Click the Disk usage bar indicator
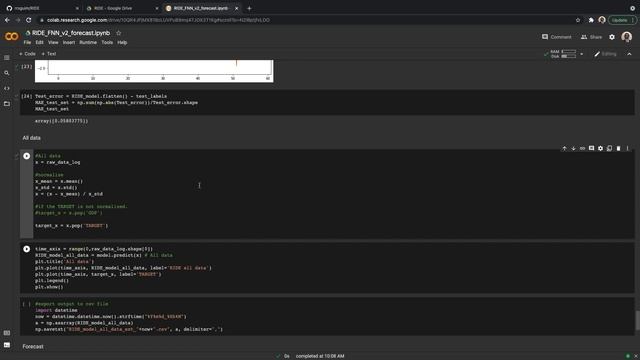 point(569,56)
